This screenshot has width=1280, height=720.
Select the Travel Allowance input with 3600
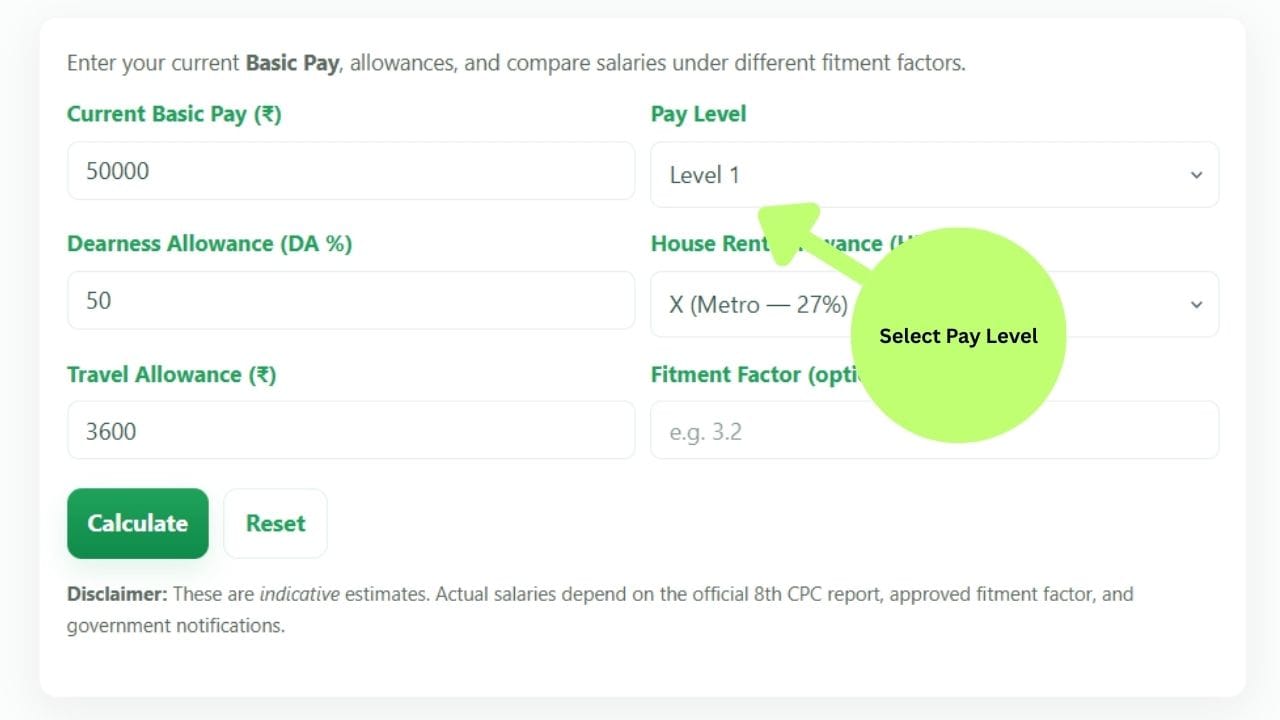(350, 431)
